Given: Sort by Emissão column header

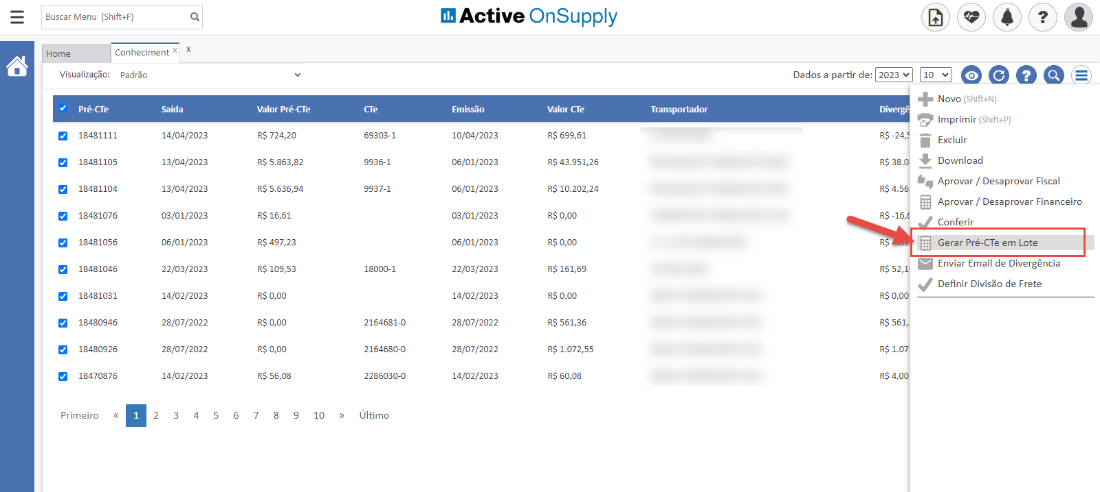Looking at the screenshot, I should (x=468, y=109).
